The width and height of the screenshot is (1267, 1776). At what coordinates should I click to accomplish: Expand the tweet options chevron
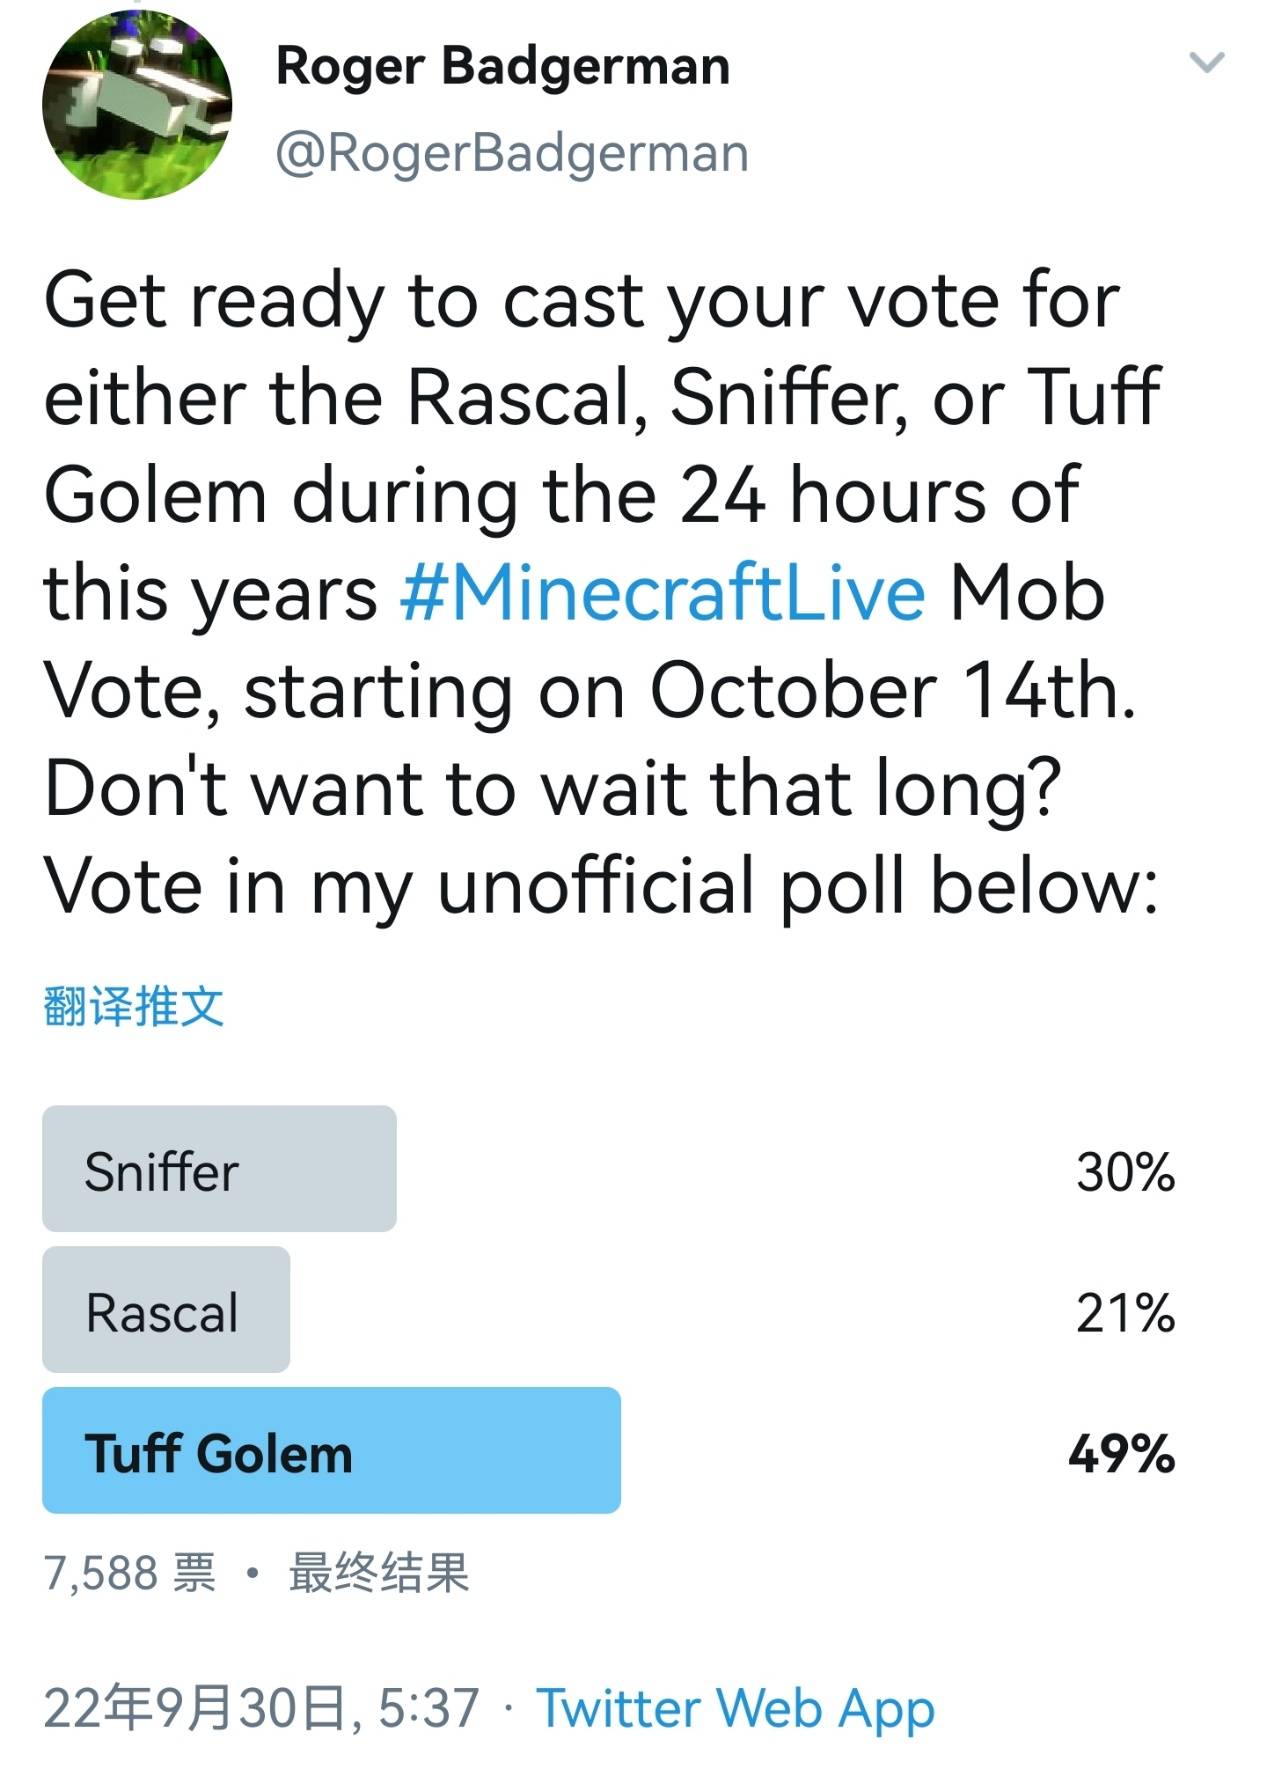click(x=1207, y=63)
